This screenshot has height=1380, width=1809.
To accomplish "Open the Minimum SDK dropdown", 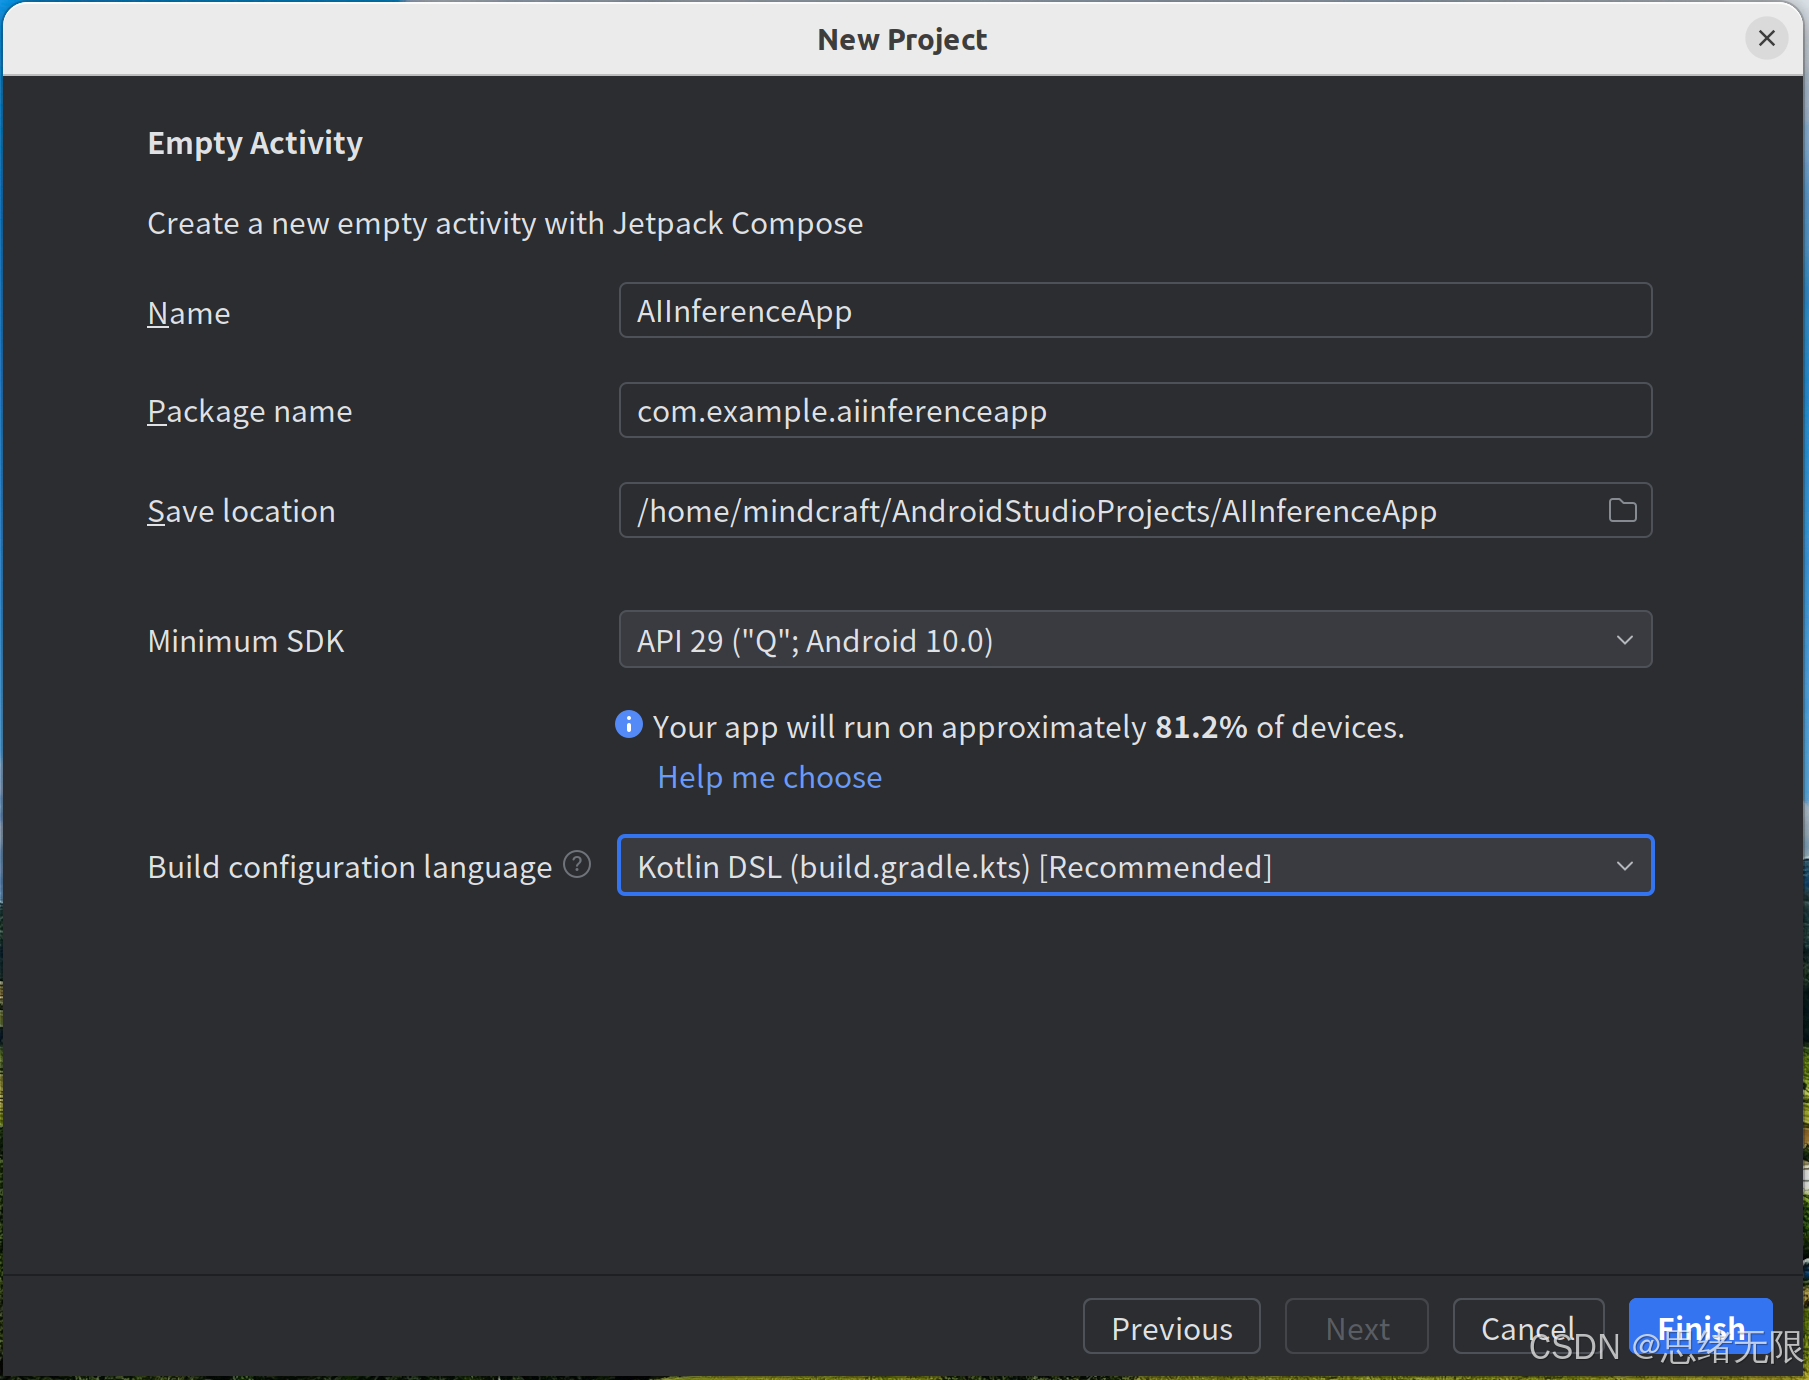I will (x=1134, y=639).
